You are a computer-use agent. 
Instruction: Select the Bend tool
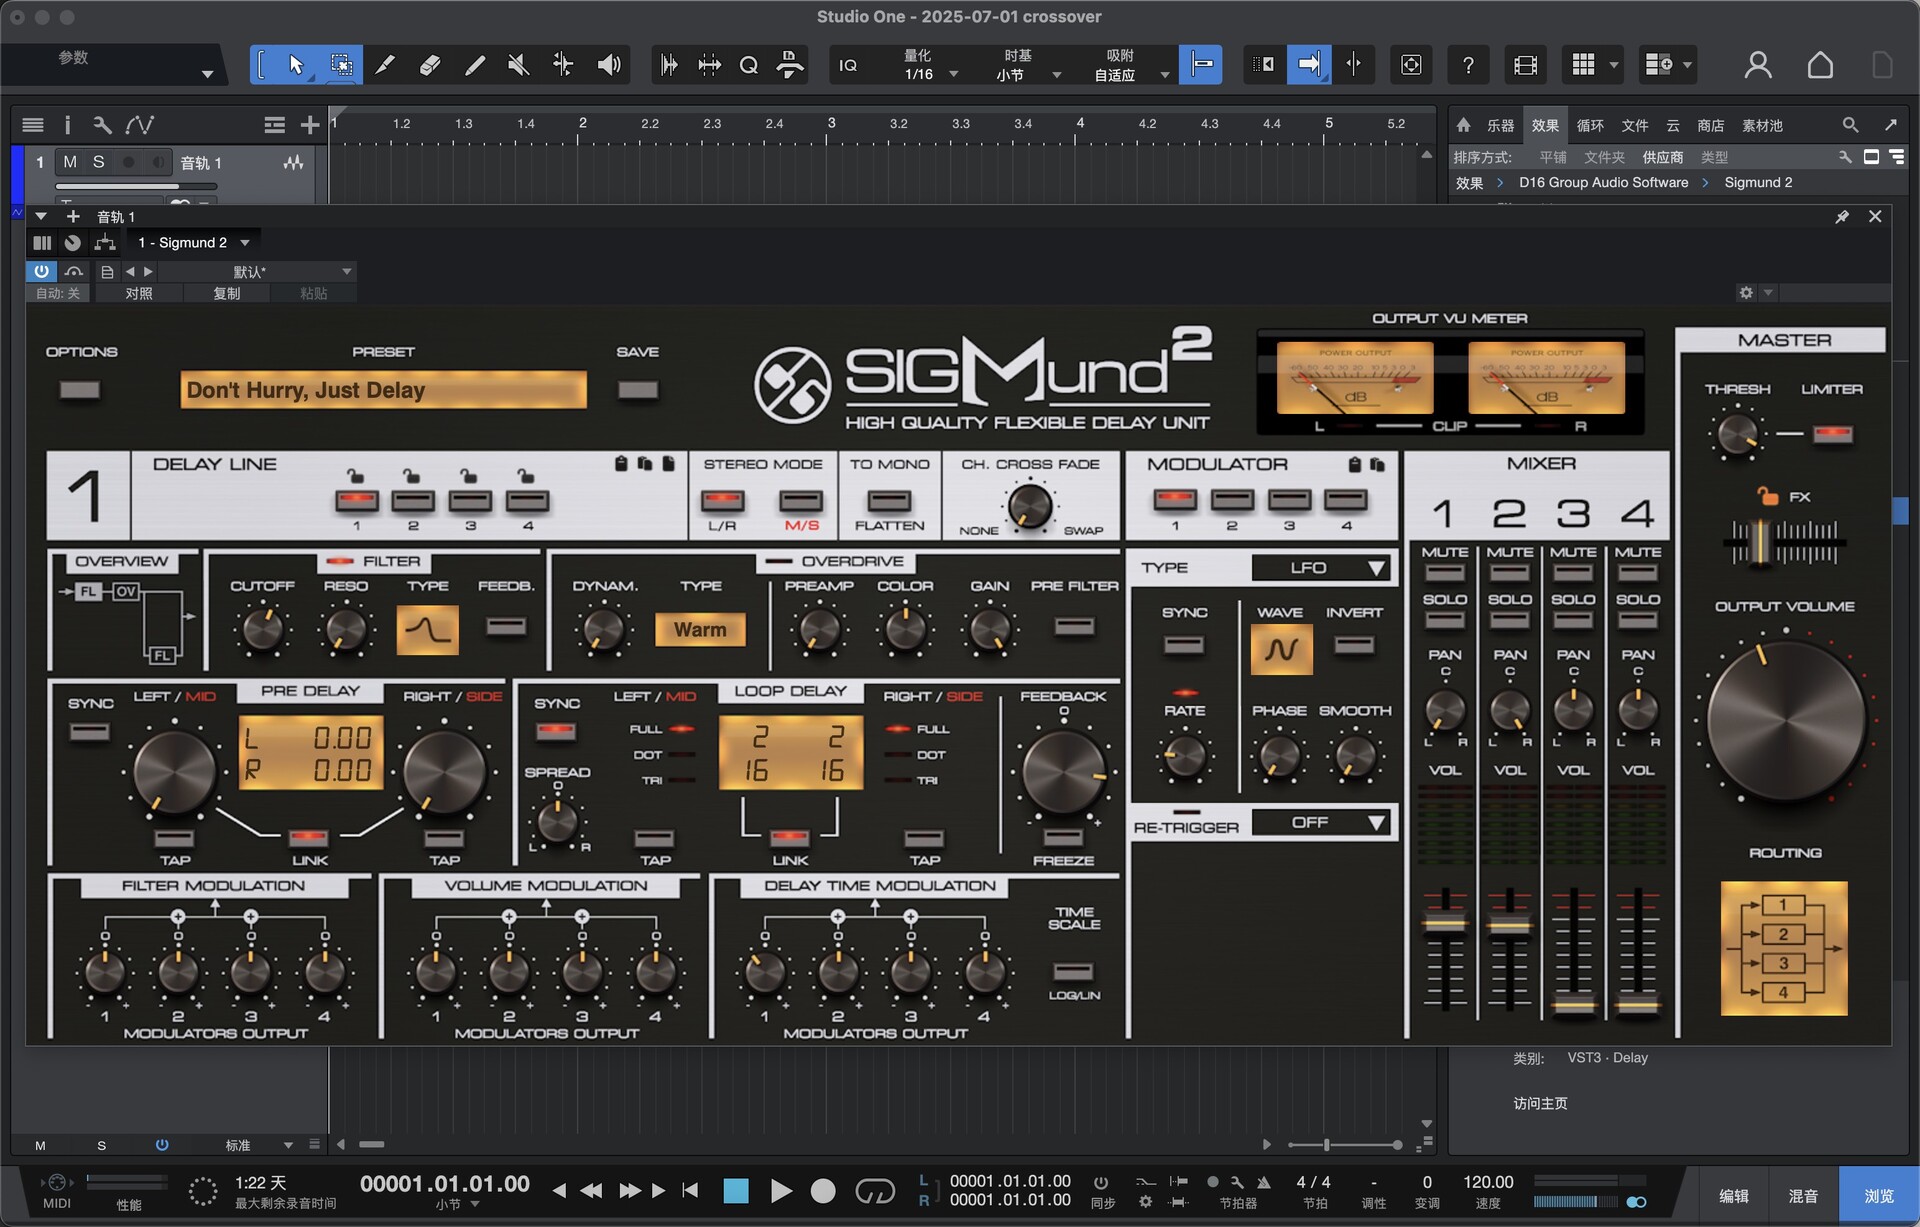click(563, 65)
